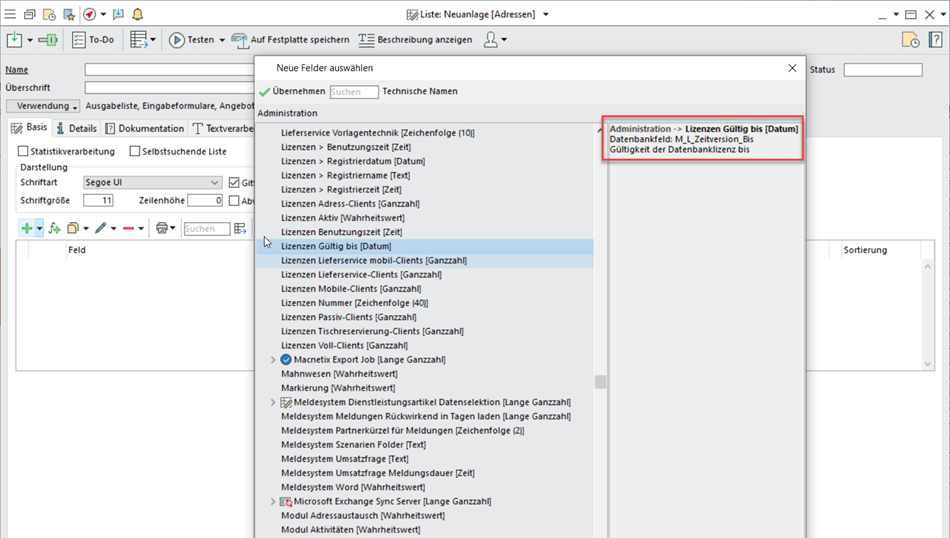Open the Dokumentation tab
The height and width of the screenshot is (538, 950).
click(x=145, y=128)
